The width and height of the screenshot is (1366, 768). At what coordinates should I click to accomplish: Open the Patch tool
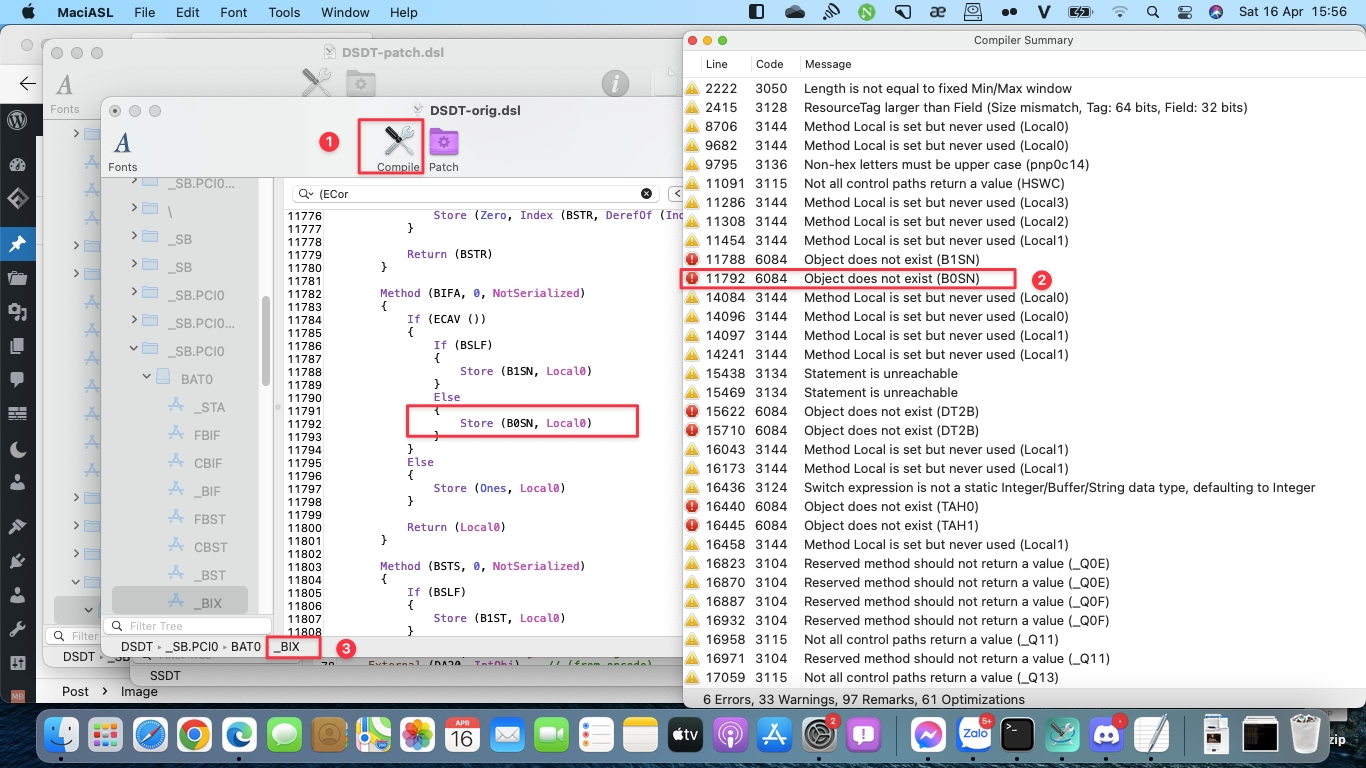click(443, 142)
